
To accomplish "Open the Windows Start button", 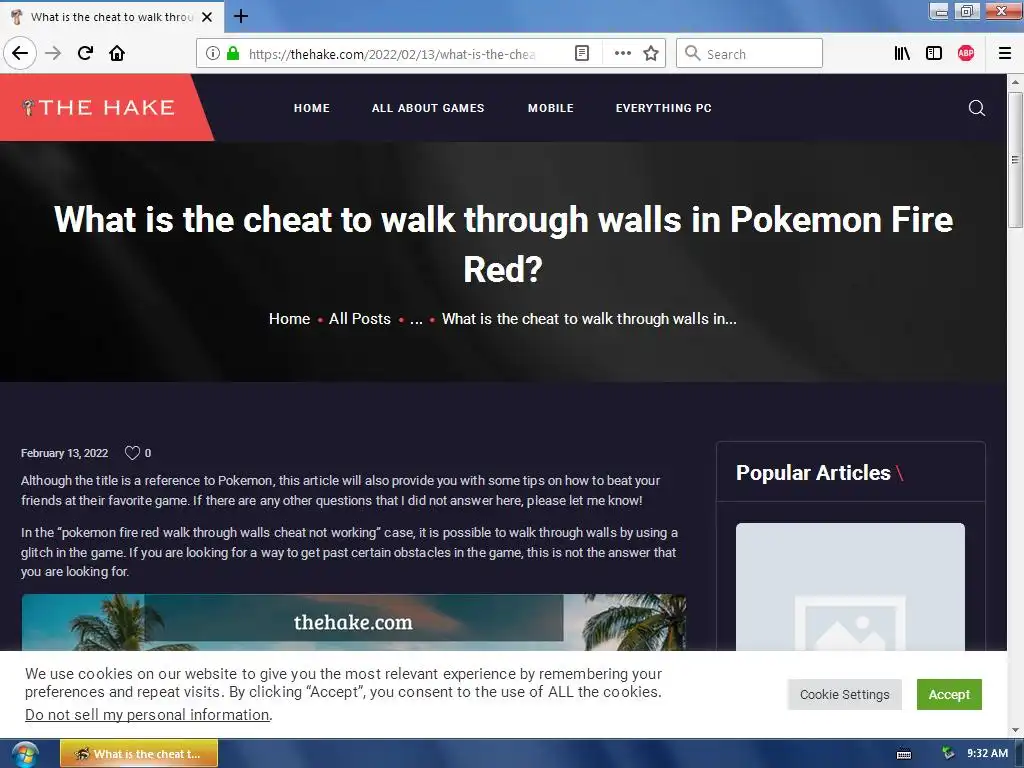I will coord(24,754).
